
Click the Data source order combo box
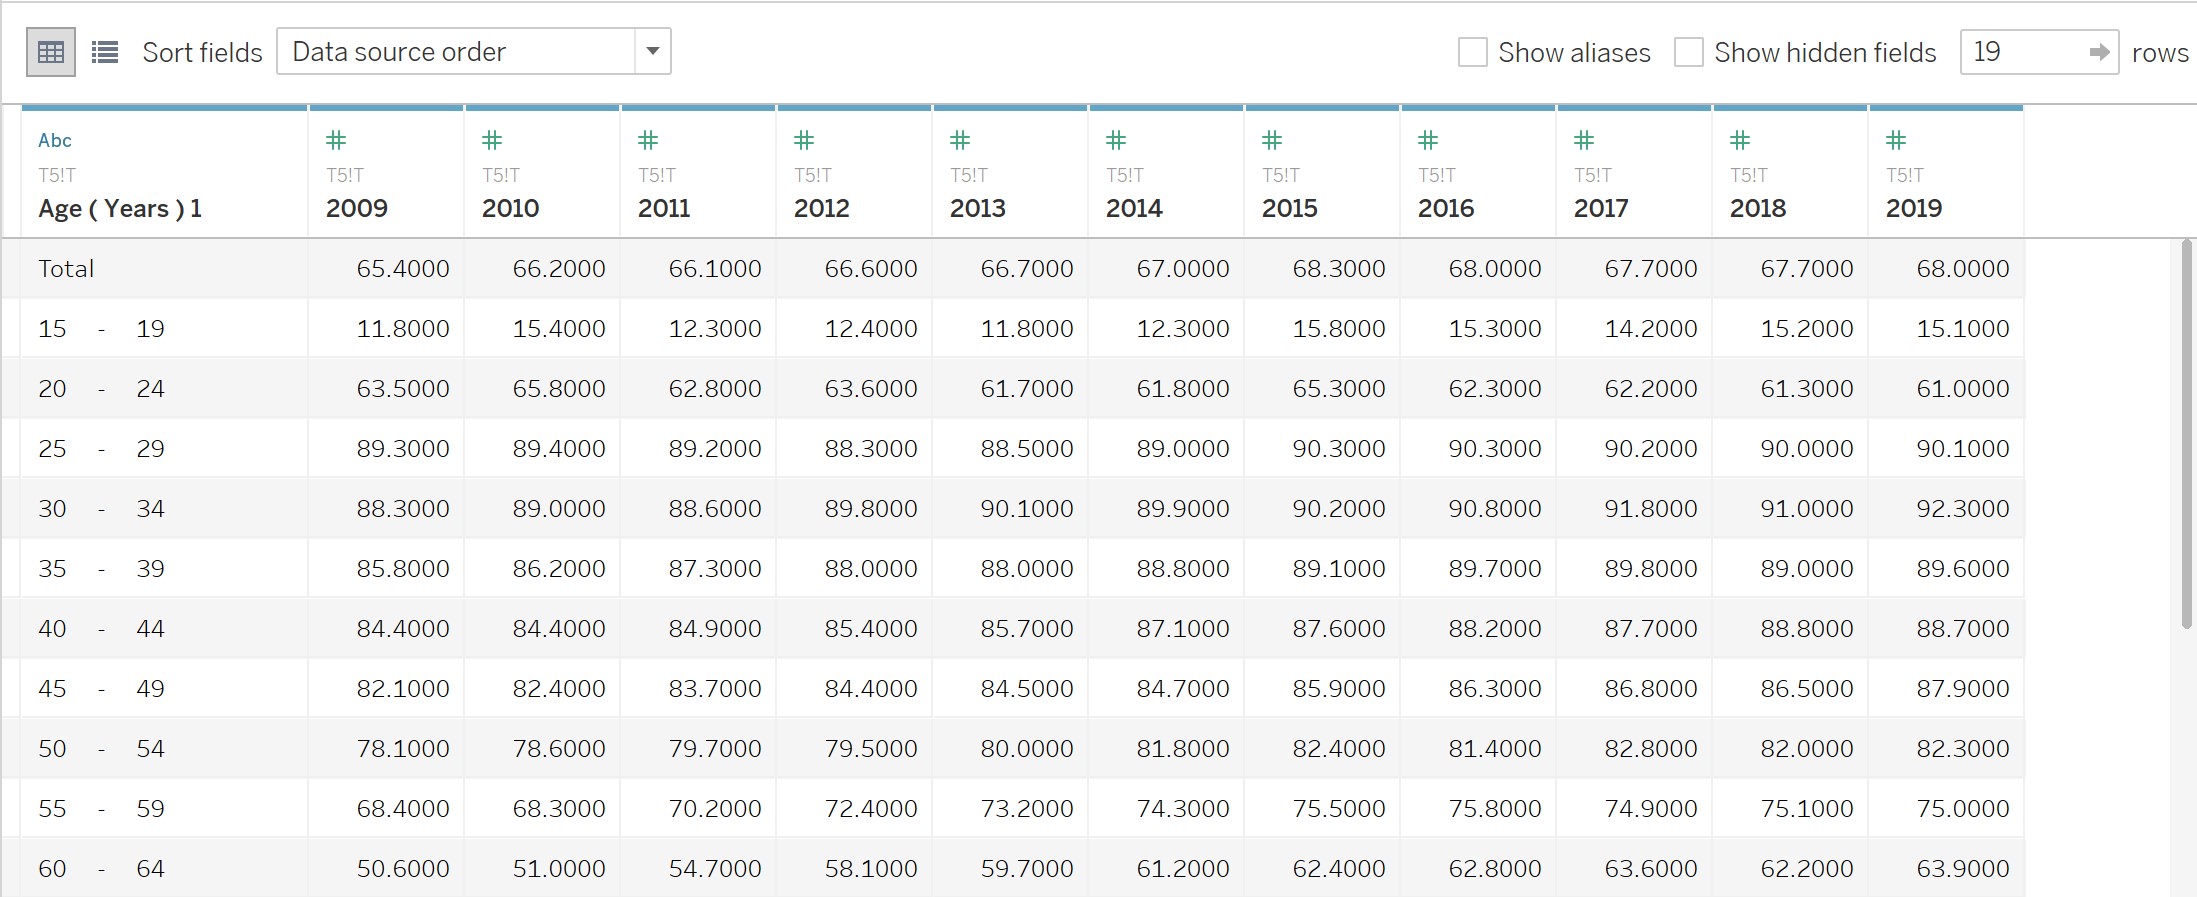456,51
